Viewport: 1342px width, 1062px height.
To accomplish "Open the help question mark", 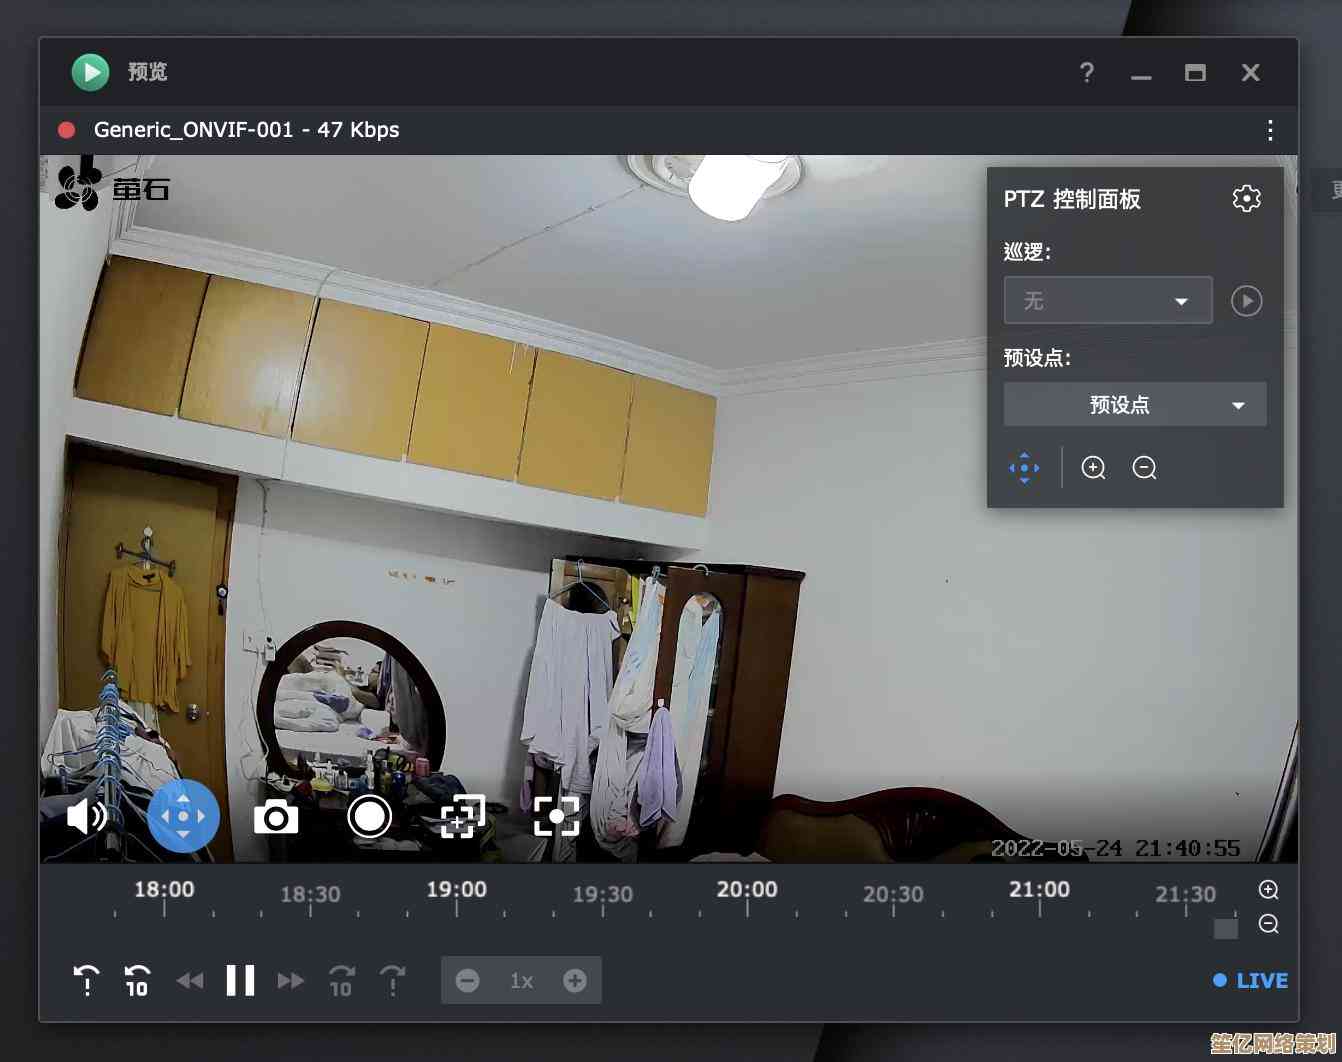I will [x=1087, y=72].
